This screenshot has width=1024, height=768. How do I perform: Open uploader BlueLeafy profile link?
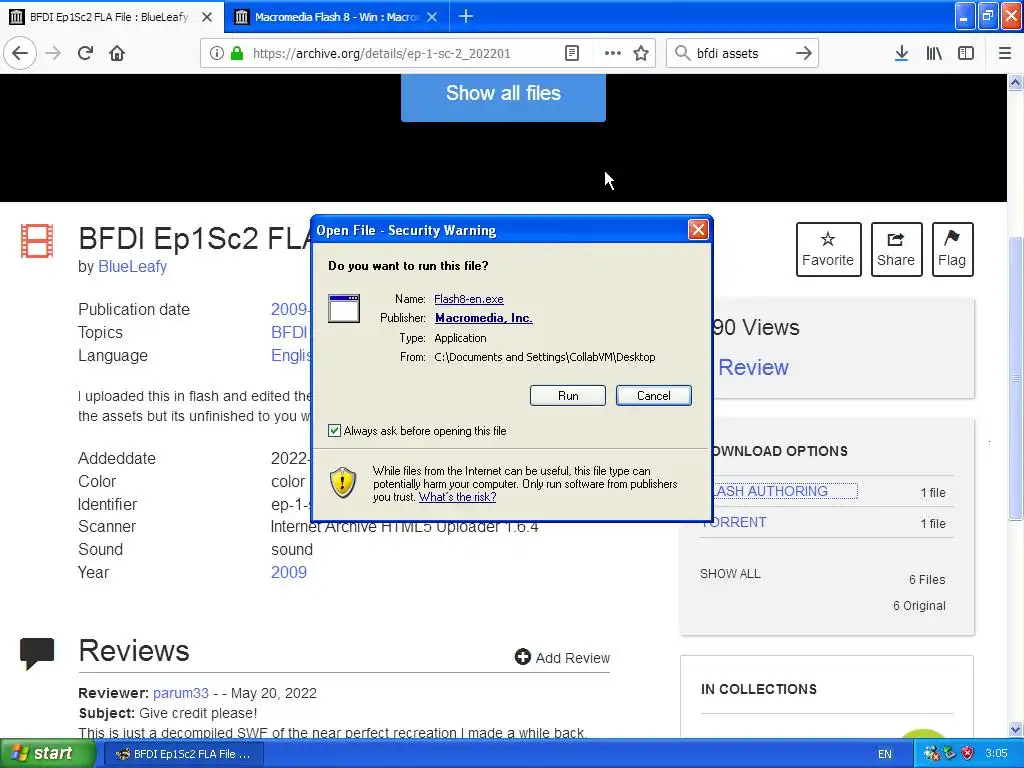tap(133, 266)
